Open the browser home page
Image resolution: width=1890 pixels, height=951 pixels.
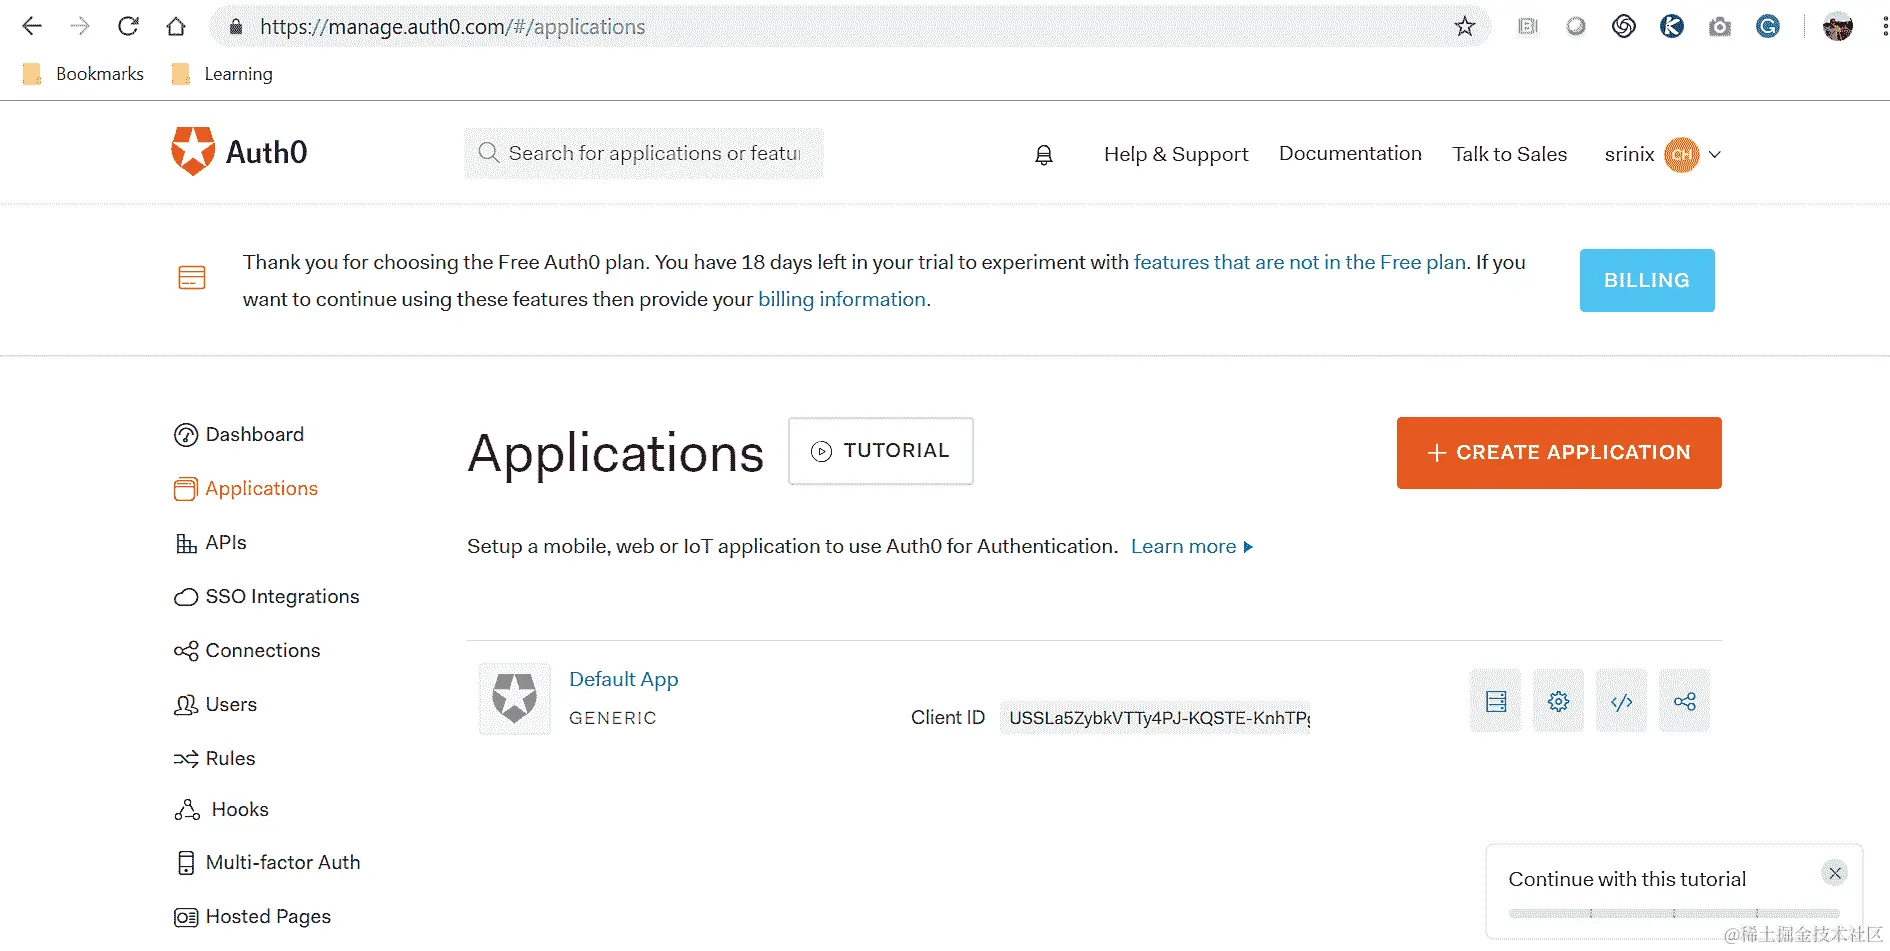176,26
